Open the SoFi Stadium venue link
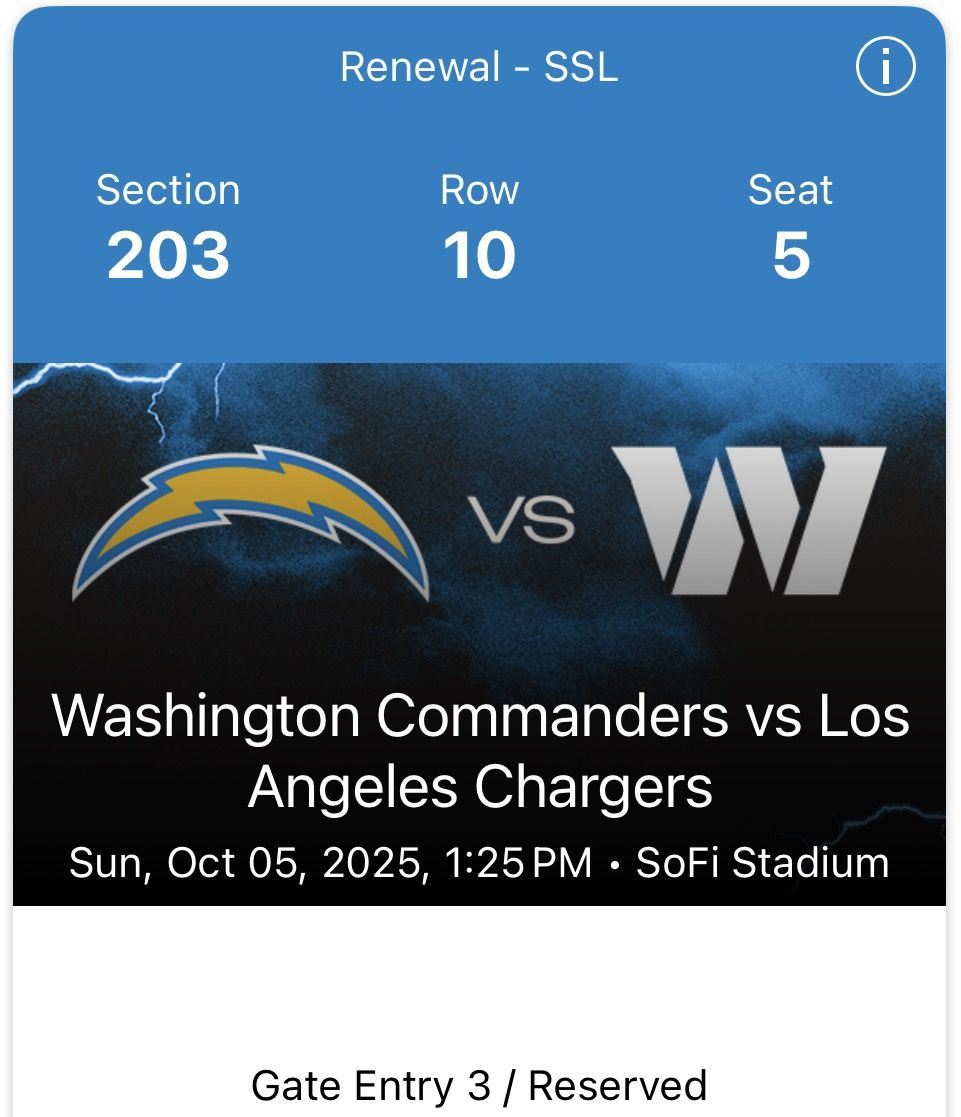 [x=762, y=863]
